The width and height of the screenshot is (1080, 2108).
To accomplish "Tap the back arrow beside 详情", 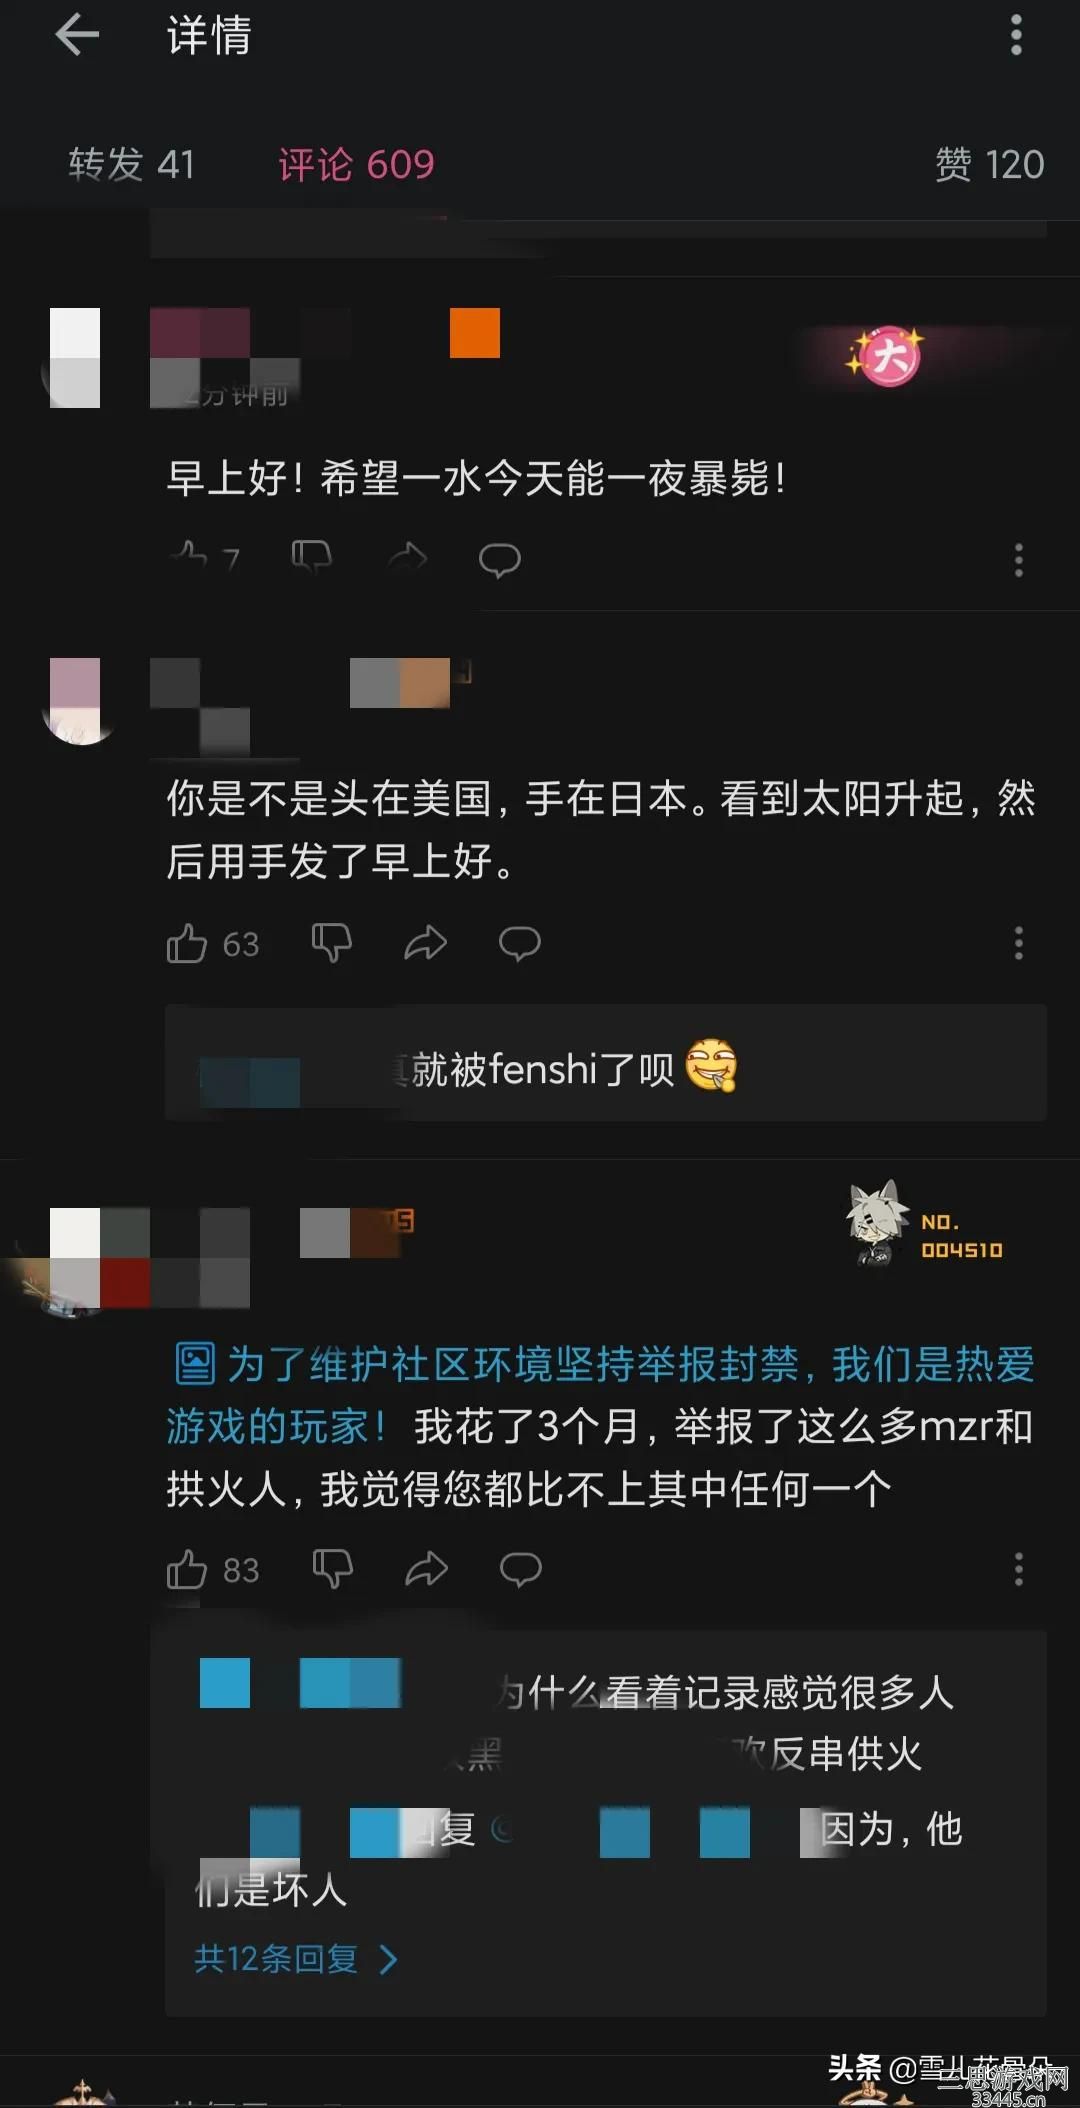I will (77, 36).
